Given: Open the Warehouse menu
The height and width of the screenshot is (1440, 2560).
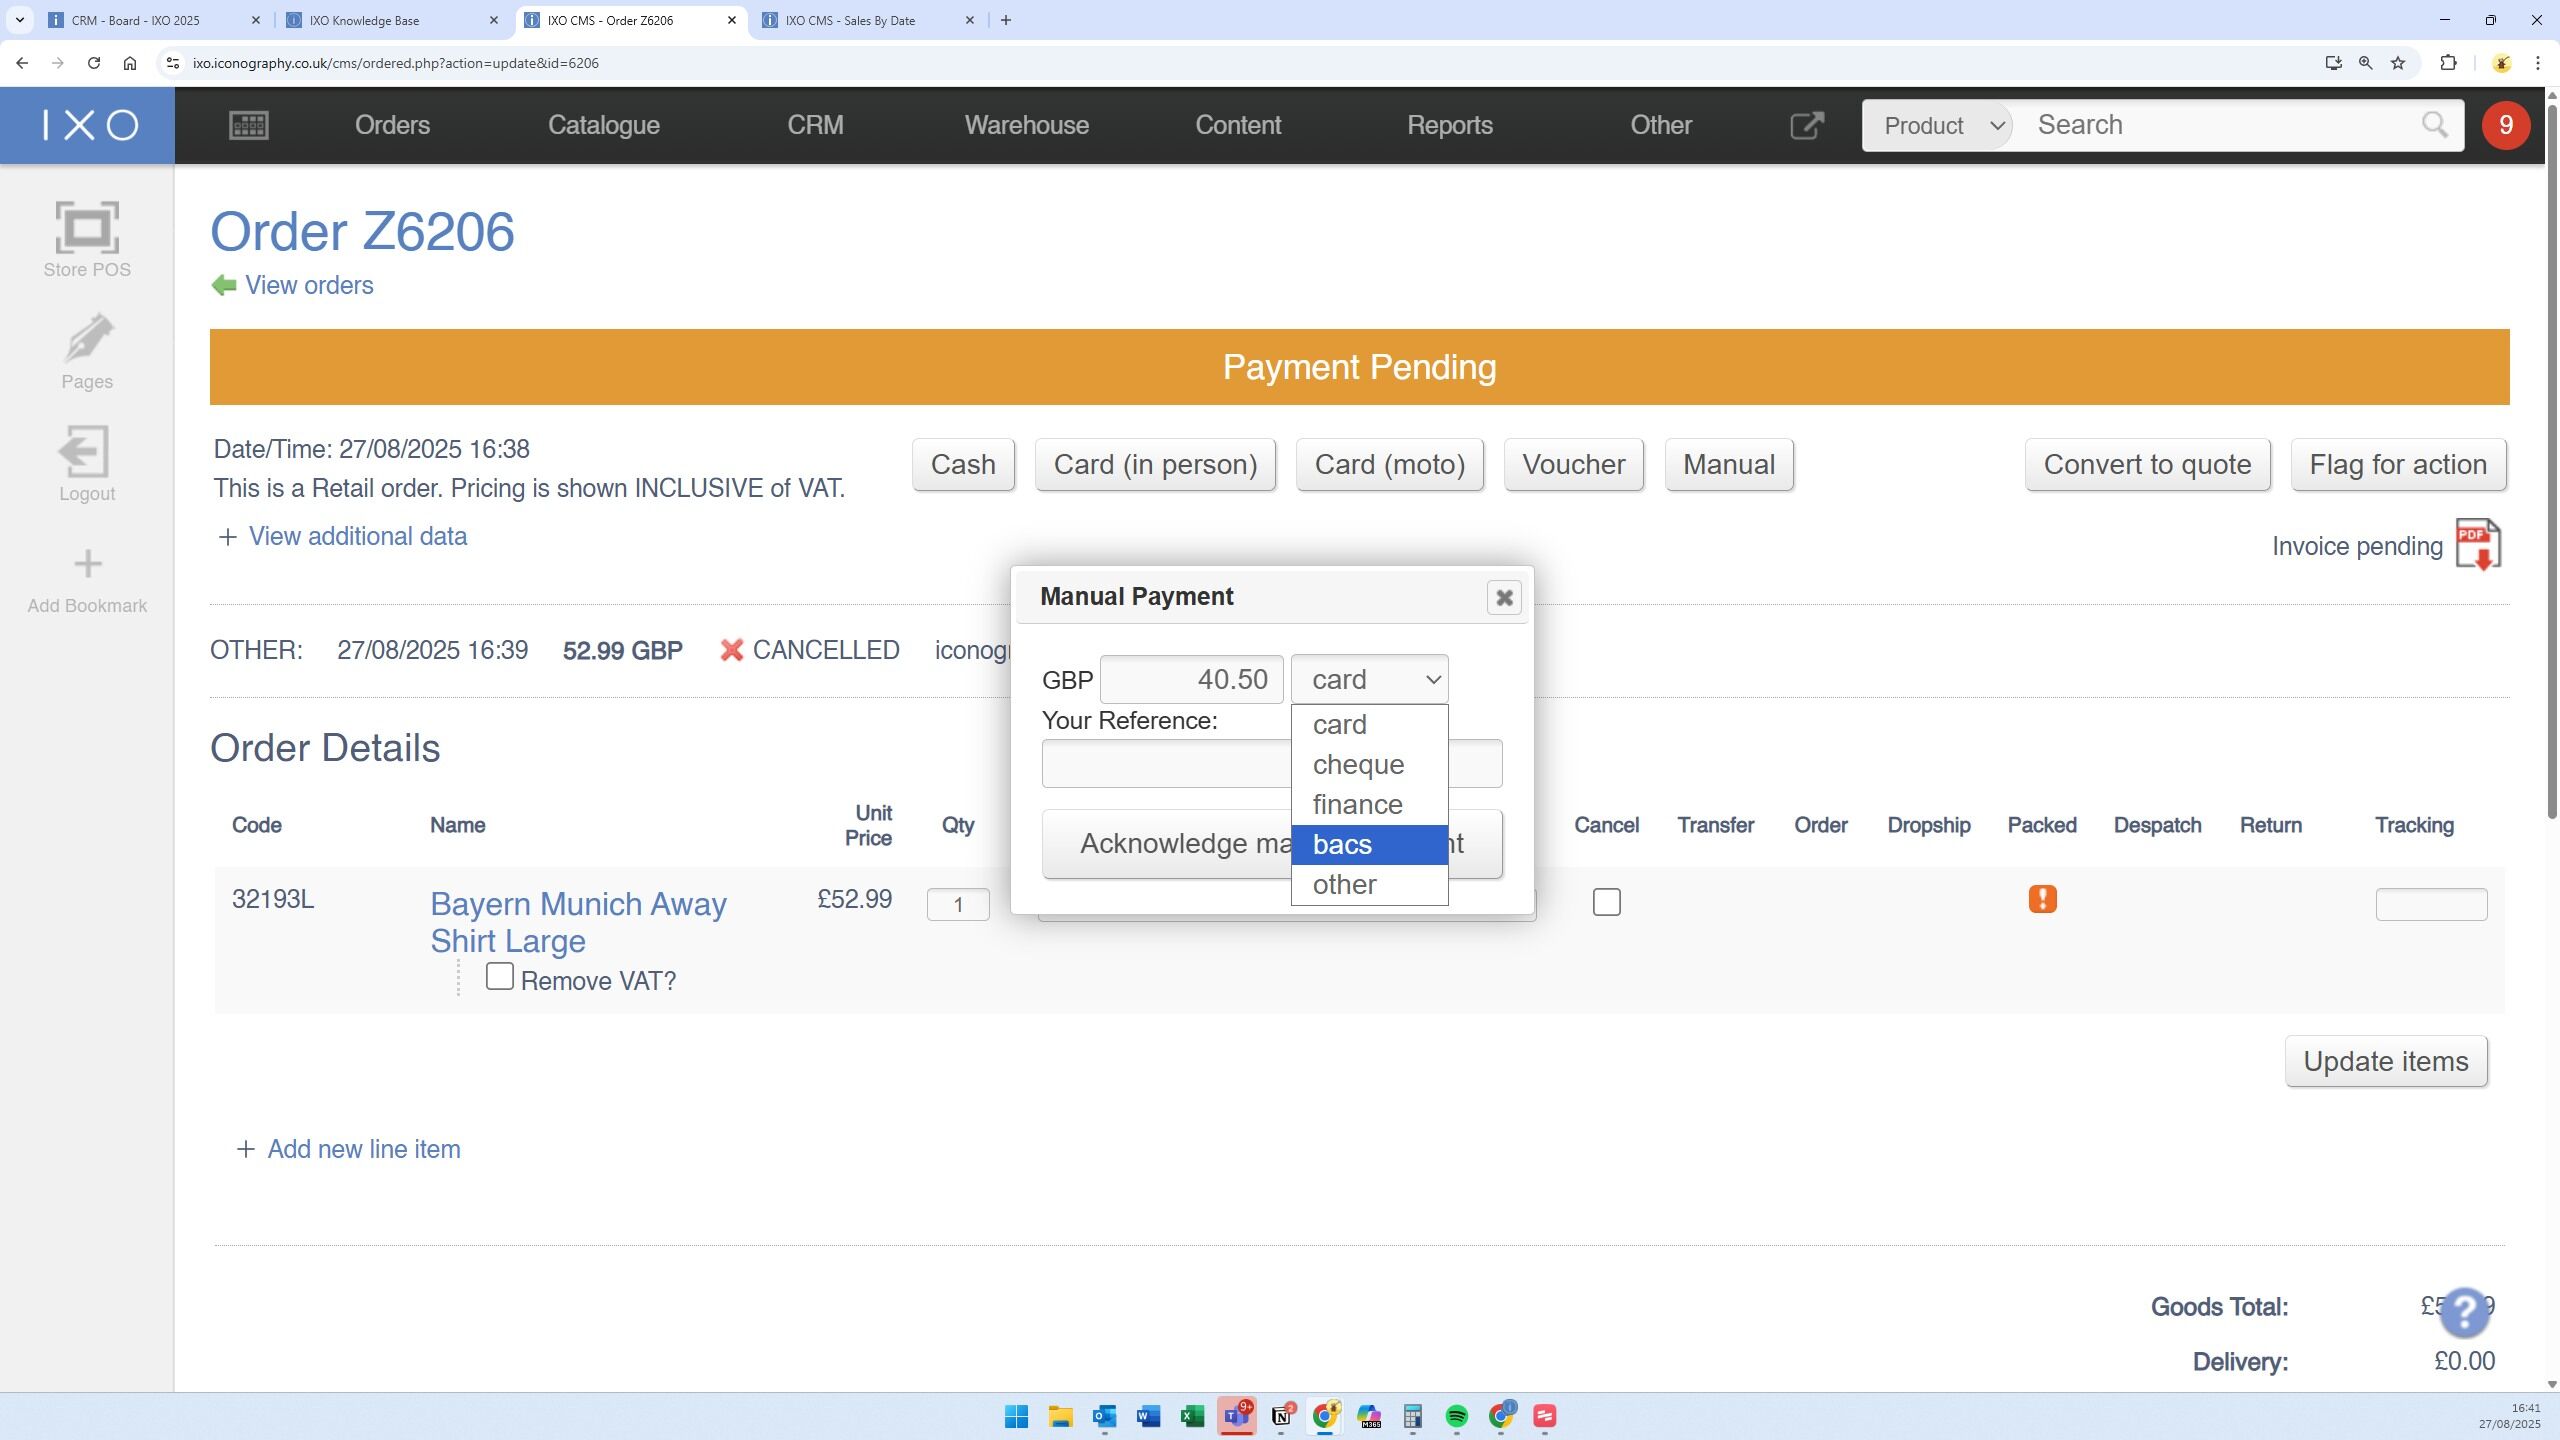Looking at the screenshot, I should pyautogui.click(x=1026, y=125).
